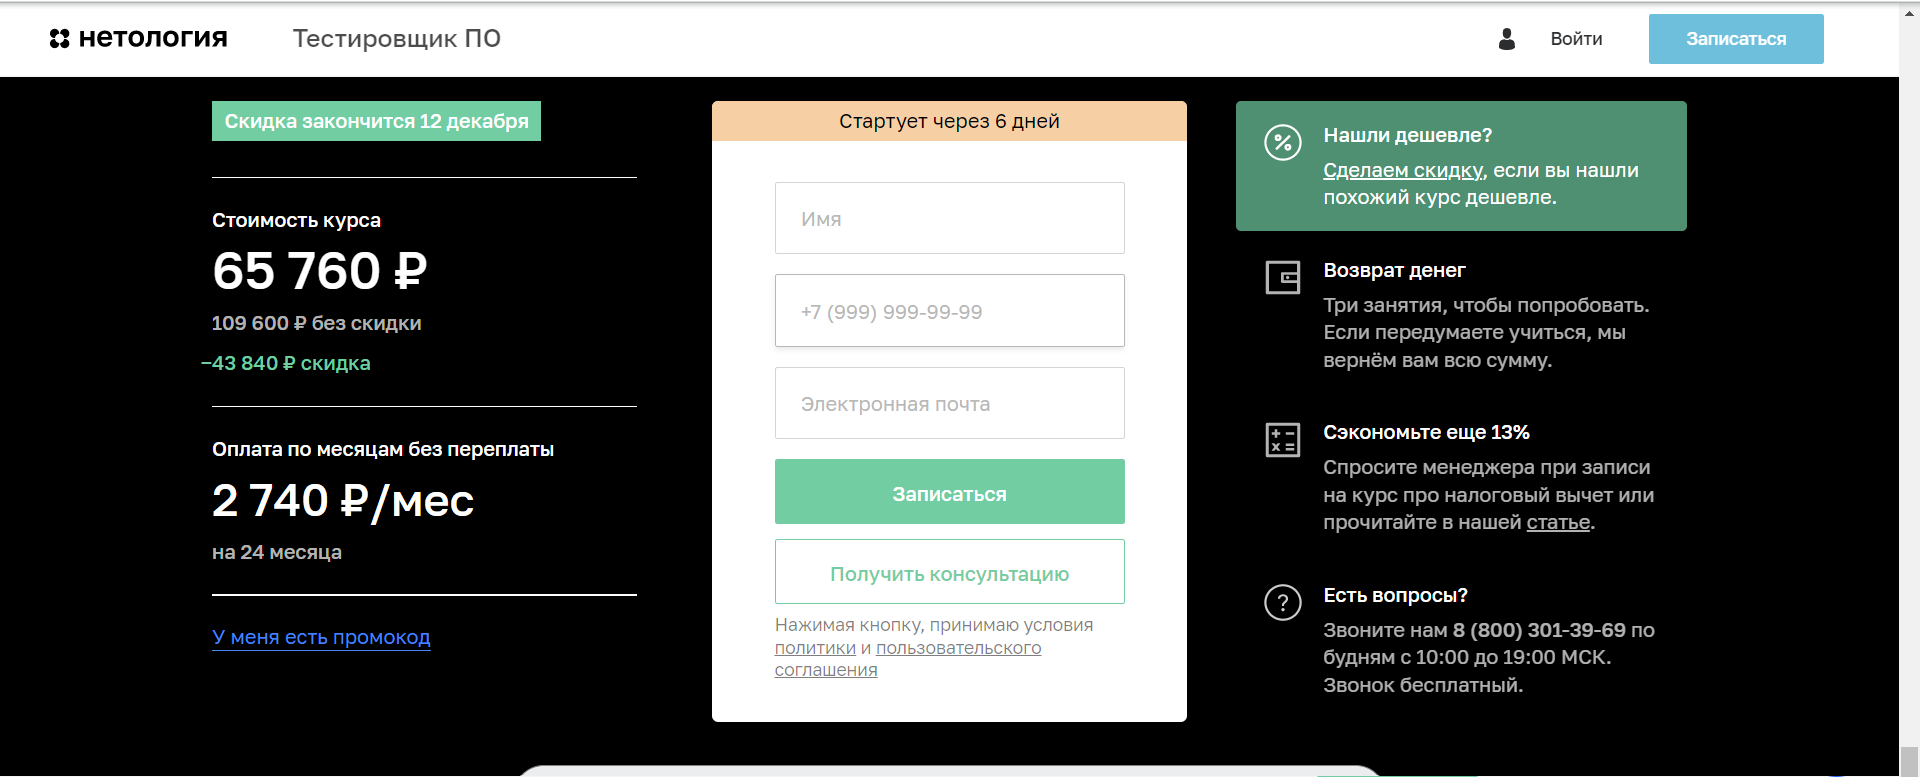Click the calculator icon near tax deduction
1920x777 pixels.
click(1283, 439)
